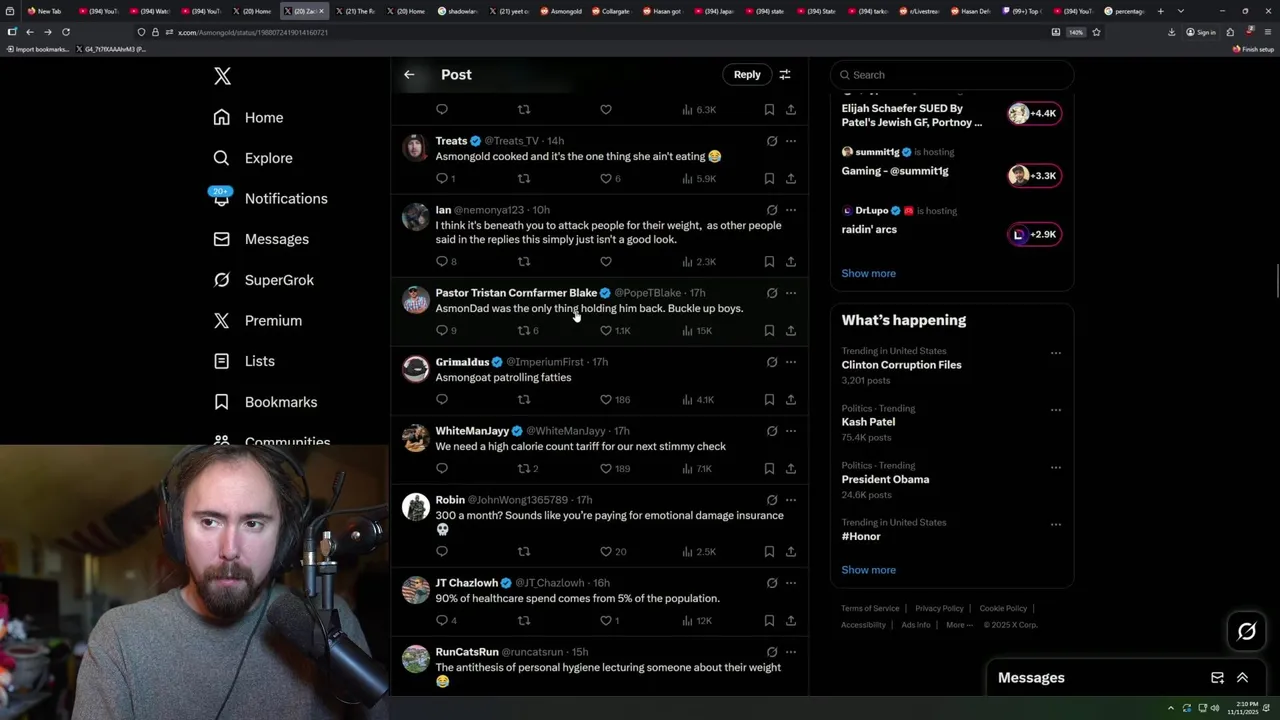Screen dimensions: 1280x720
Task: Go back with the Post arrow
Action: 409,74
